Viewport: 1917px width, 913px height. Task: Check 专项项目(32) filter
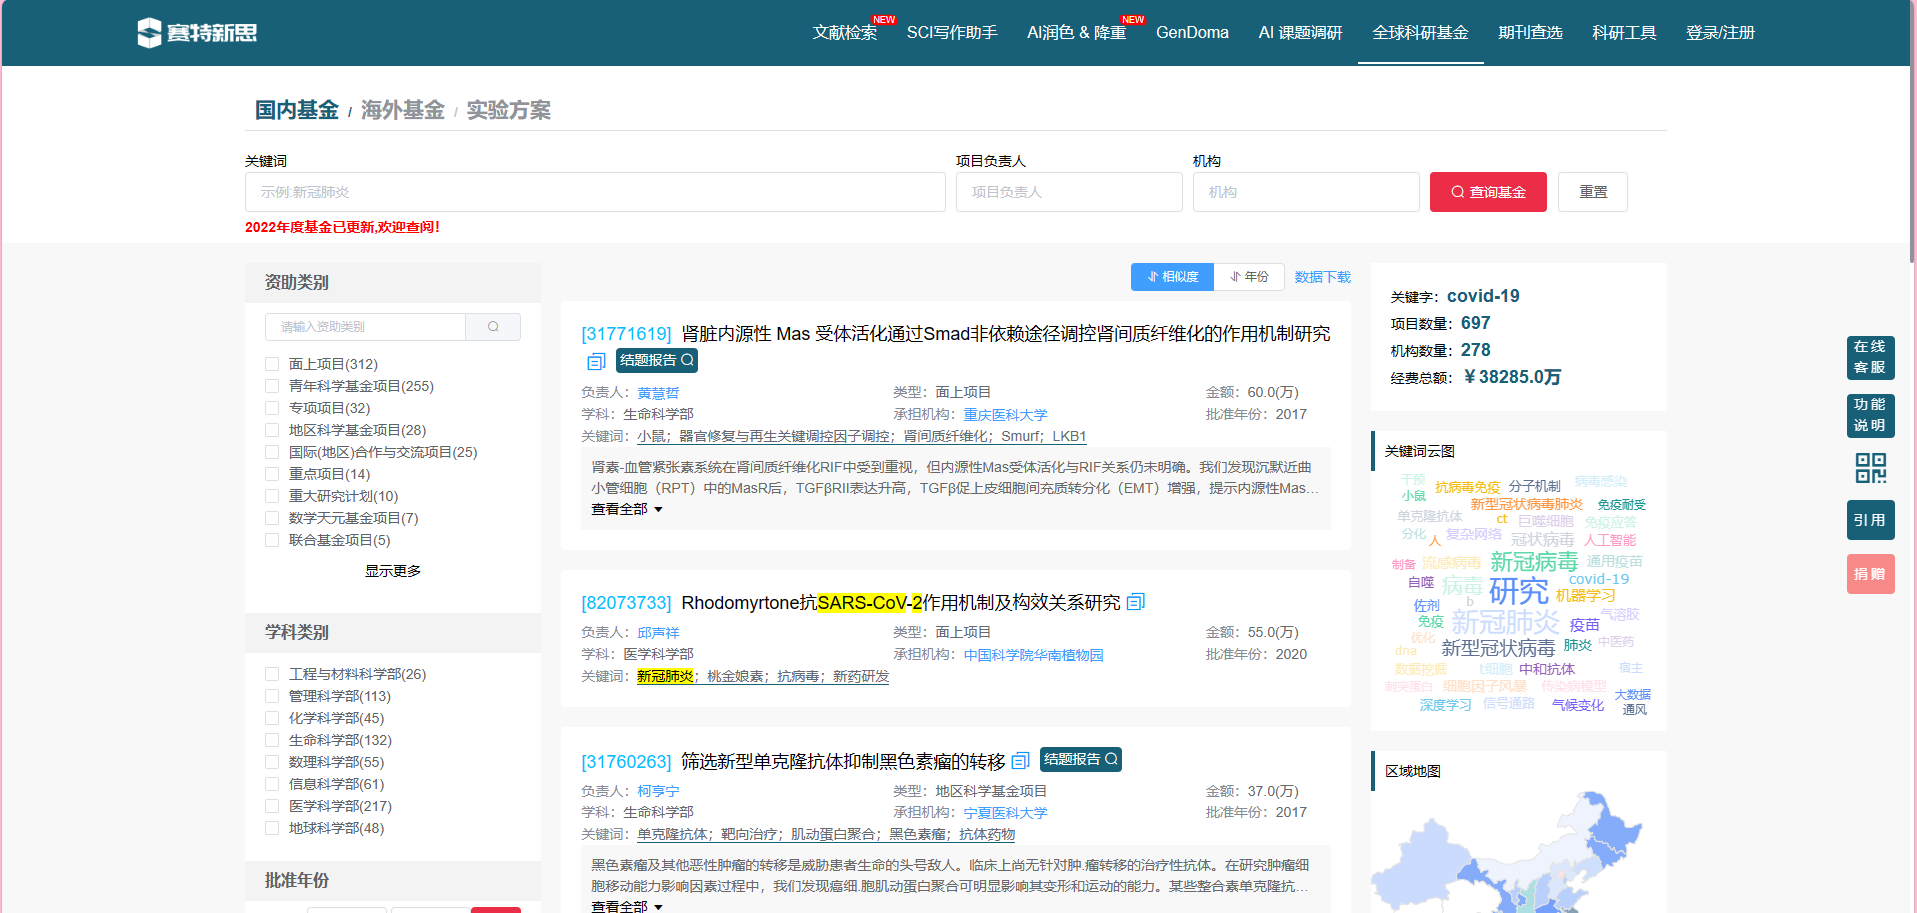272,408
